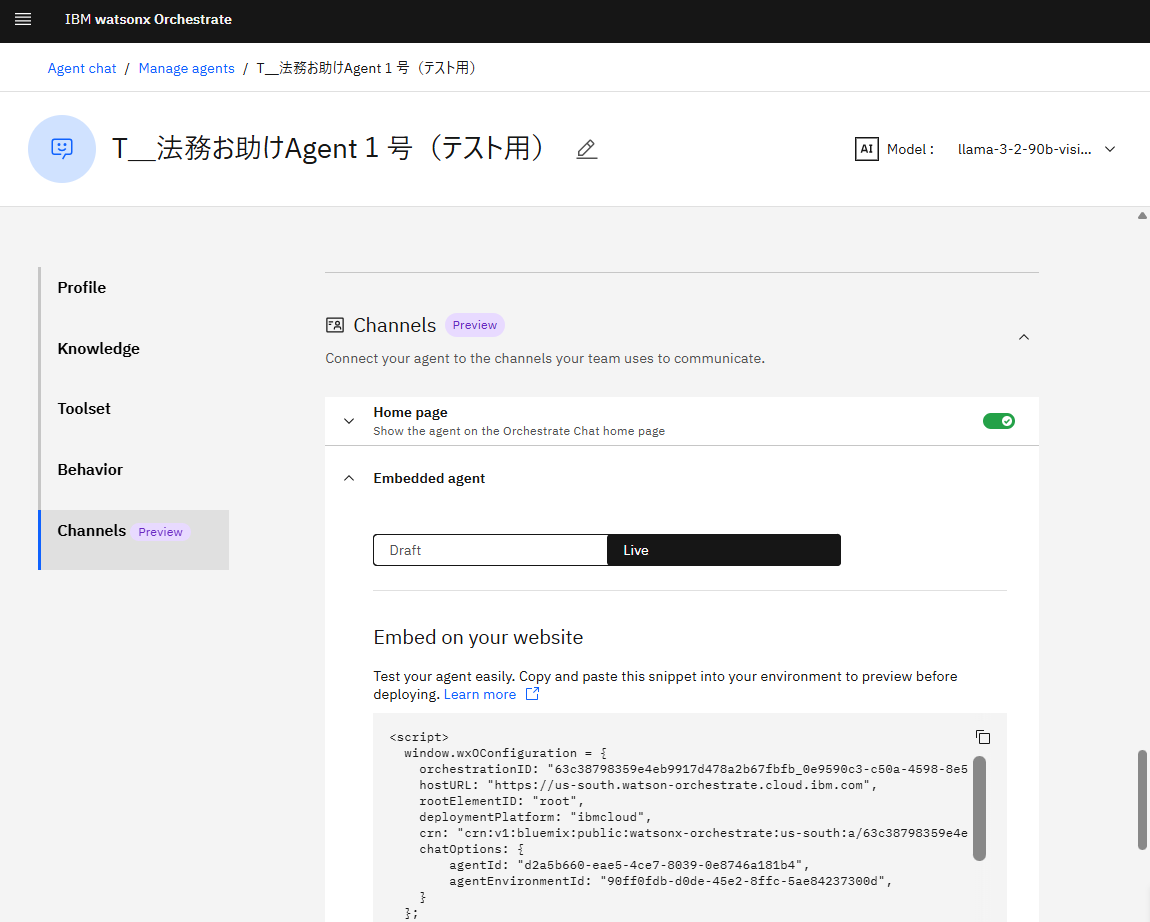Click the AI model badge icon
Screen dimensions: 1150x922
866,149
